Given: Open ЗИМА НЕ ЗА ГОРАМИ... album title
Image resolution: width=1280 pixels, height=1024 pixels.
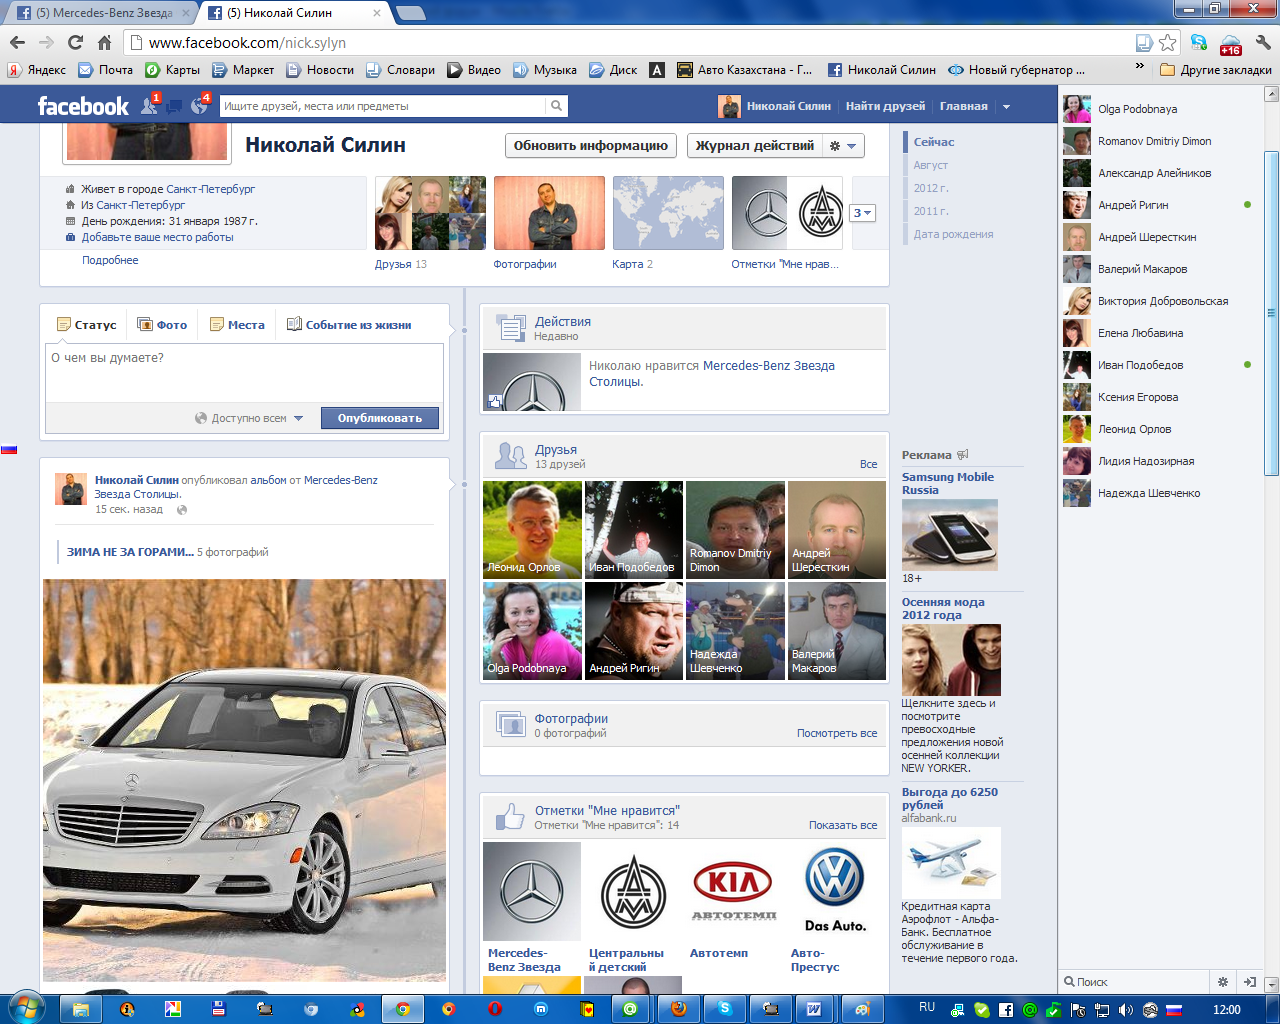Looking at the screenshot, I should pos(130,552).
